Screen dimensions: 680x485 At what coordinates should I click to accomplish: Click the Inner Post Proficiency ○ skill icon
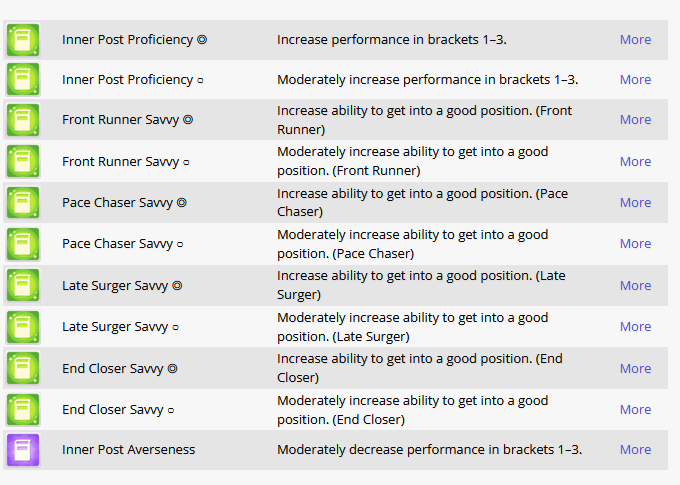coord(23,80)
